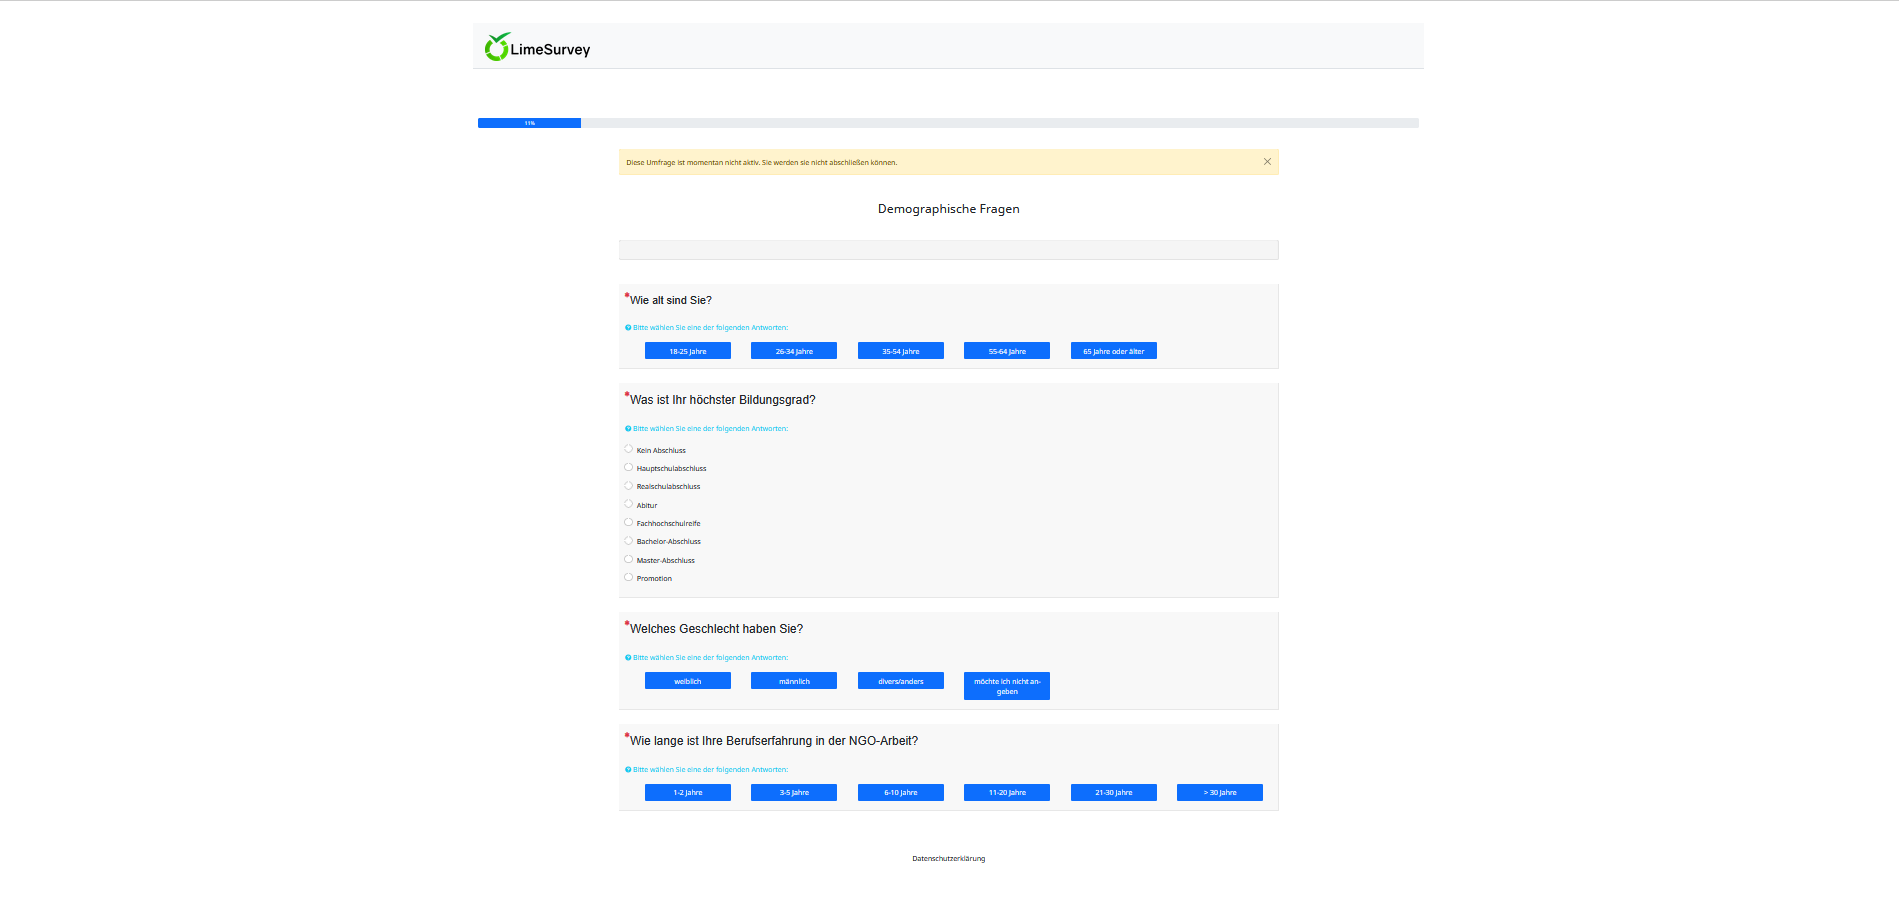Choose the 26-34 Jahre age option
Screen dimensions: 1899x898
[x=794, y=351]
